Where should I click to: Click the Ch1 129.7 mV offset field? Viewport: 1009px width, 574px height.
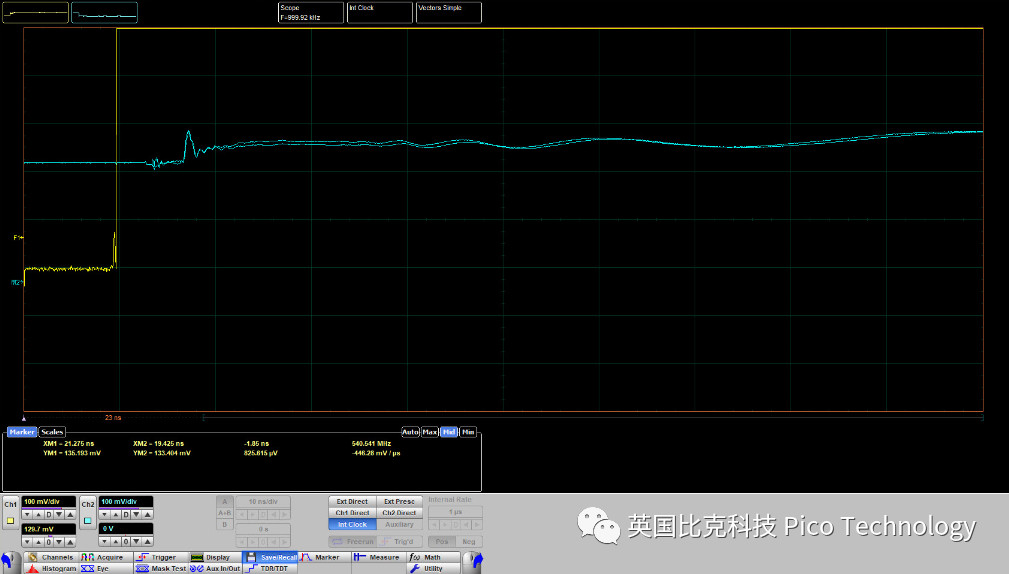point(48,527)
